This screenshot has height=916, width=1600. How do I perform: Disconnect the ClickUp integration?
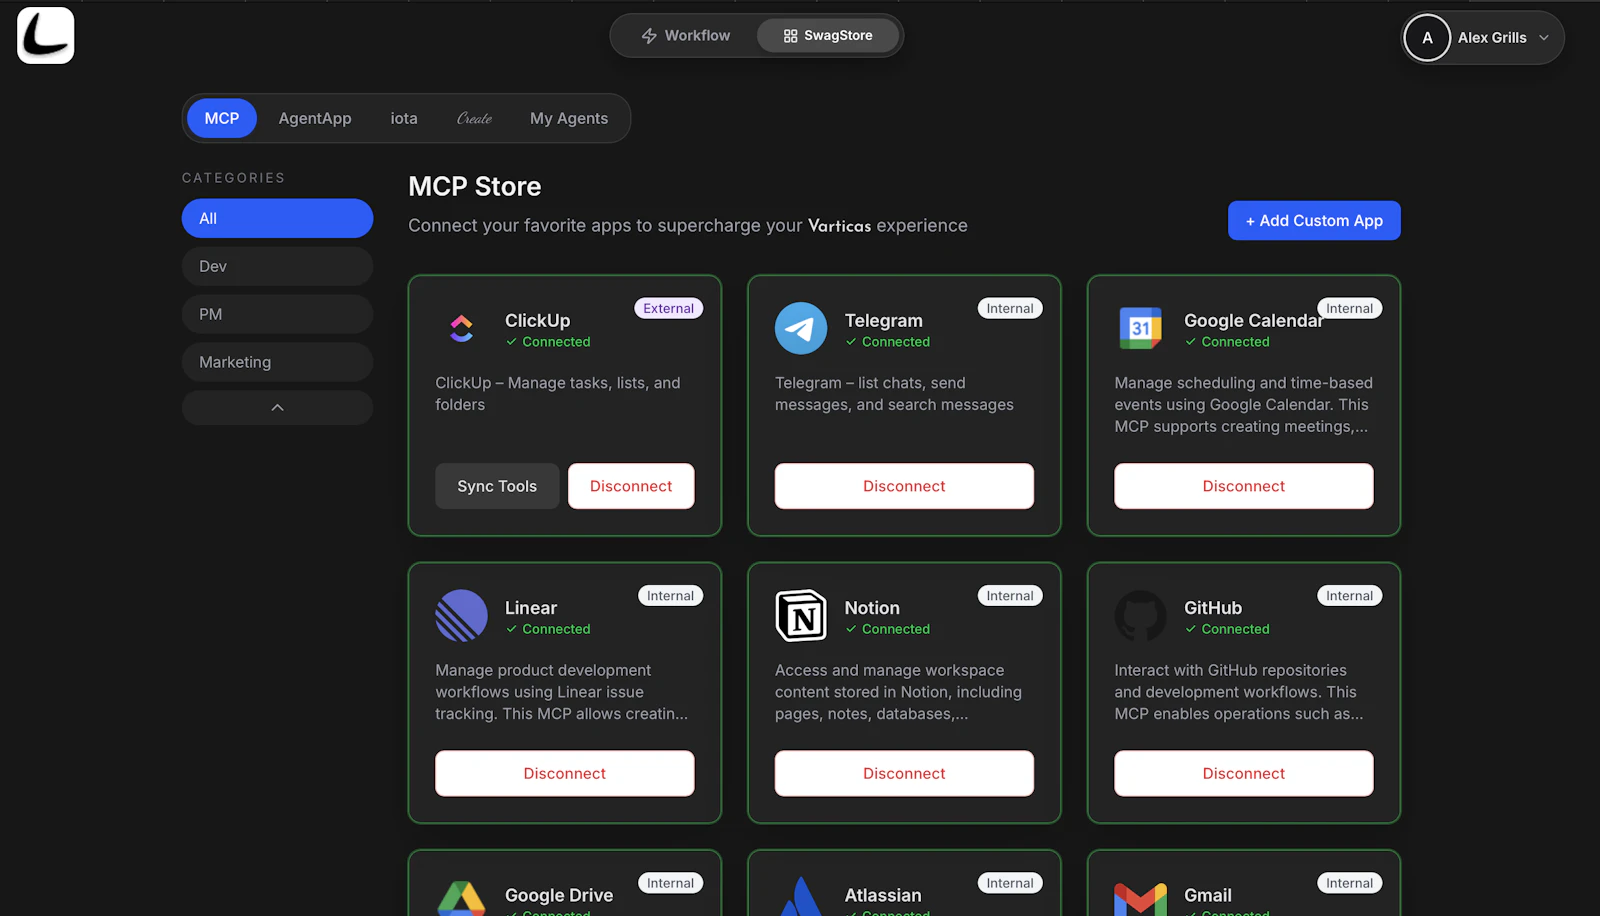coord(631,486)
